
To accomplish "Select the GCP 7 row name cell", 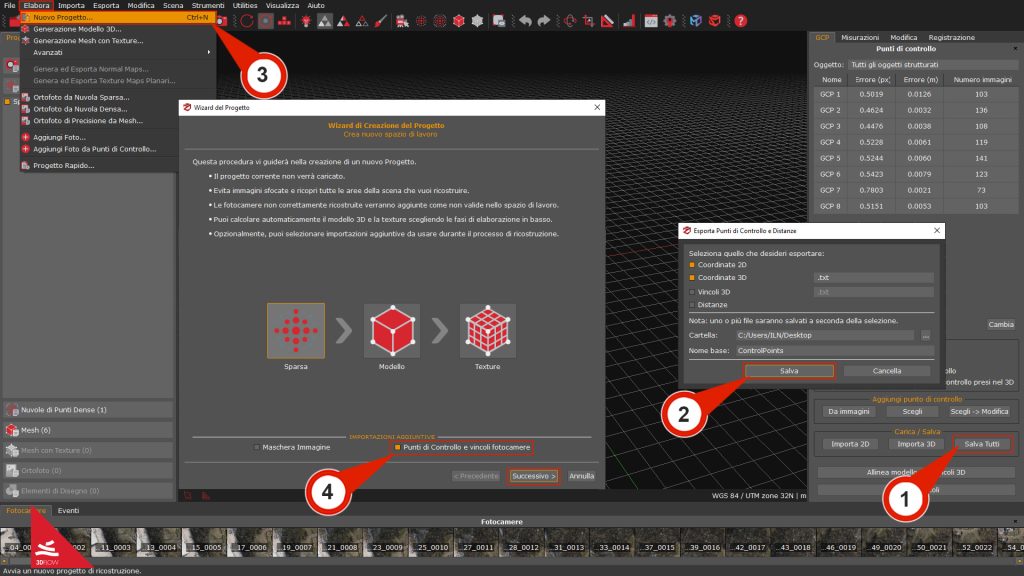I will click(x=830, y=190).
